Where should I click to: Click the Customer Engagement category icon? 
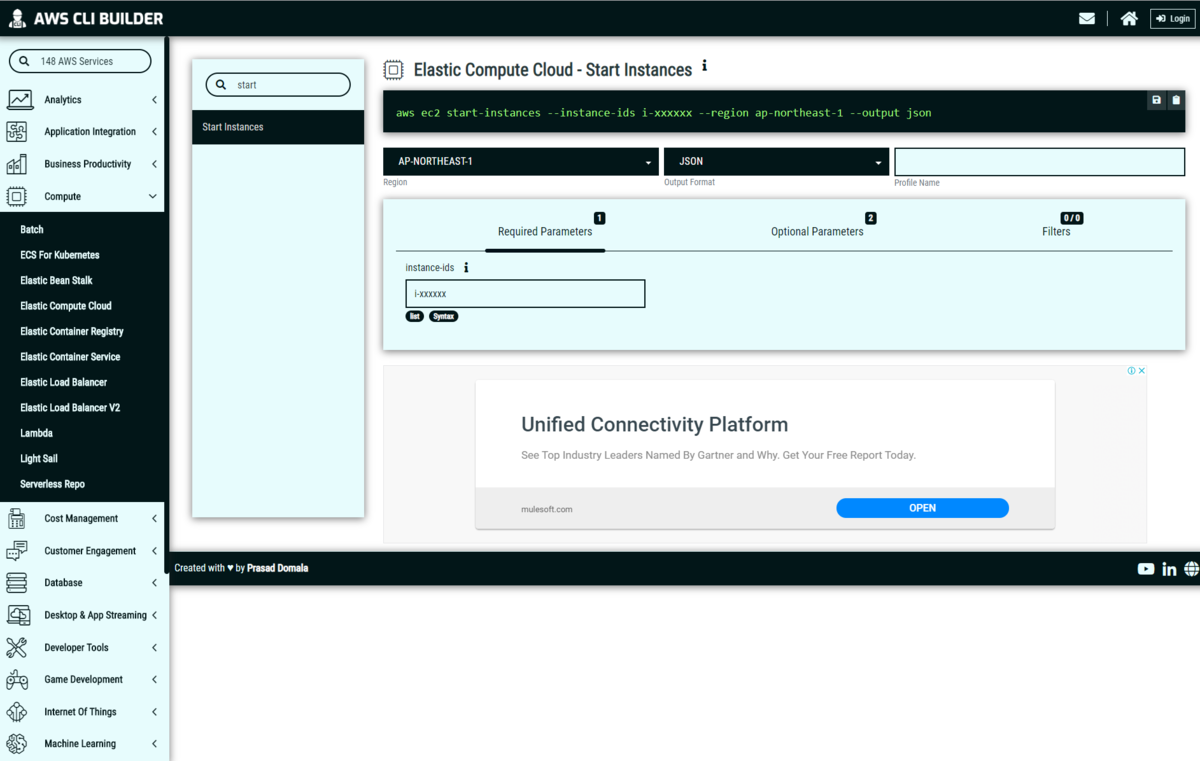(17, 551)
